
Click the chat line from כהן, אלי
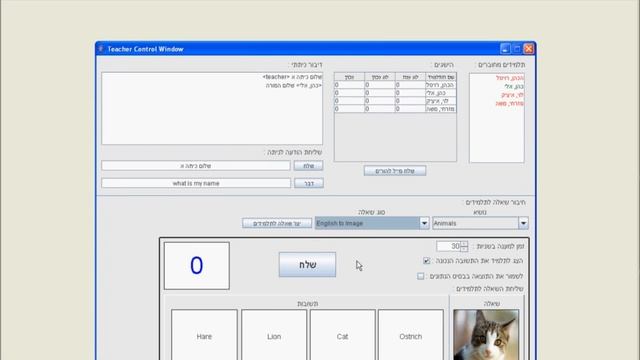pos(293,85)
